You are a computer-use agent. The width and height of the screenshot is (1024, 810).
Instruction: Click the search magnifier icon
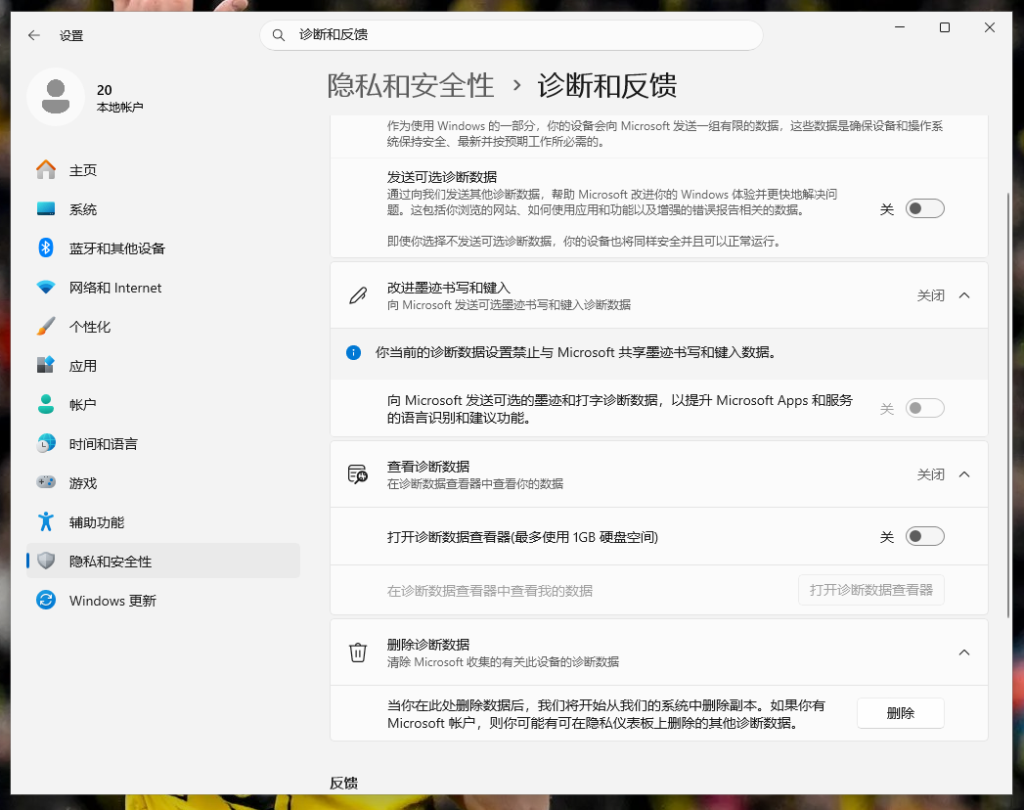point(278,35)
